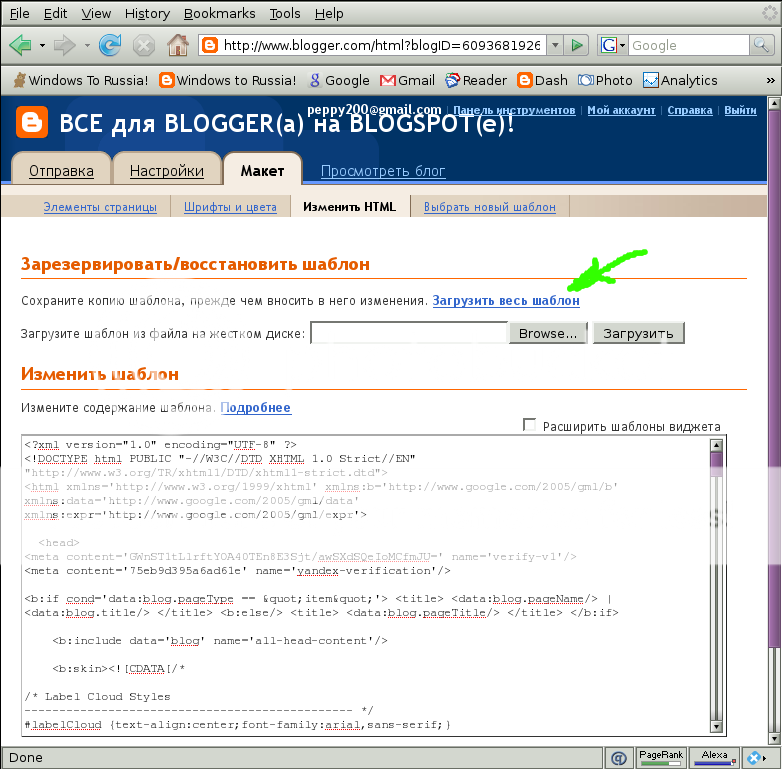Open the Back history dropdown arrow
The height and width of the screenshot is (769, 782).
42,46
